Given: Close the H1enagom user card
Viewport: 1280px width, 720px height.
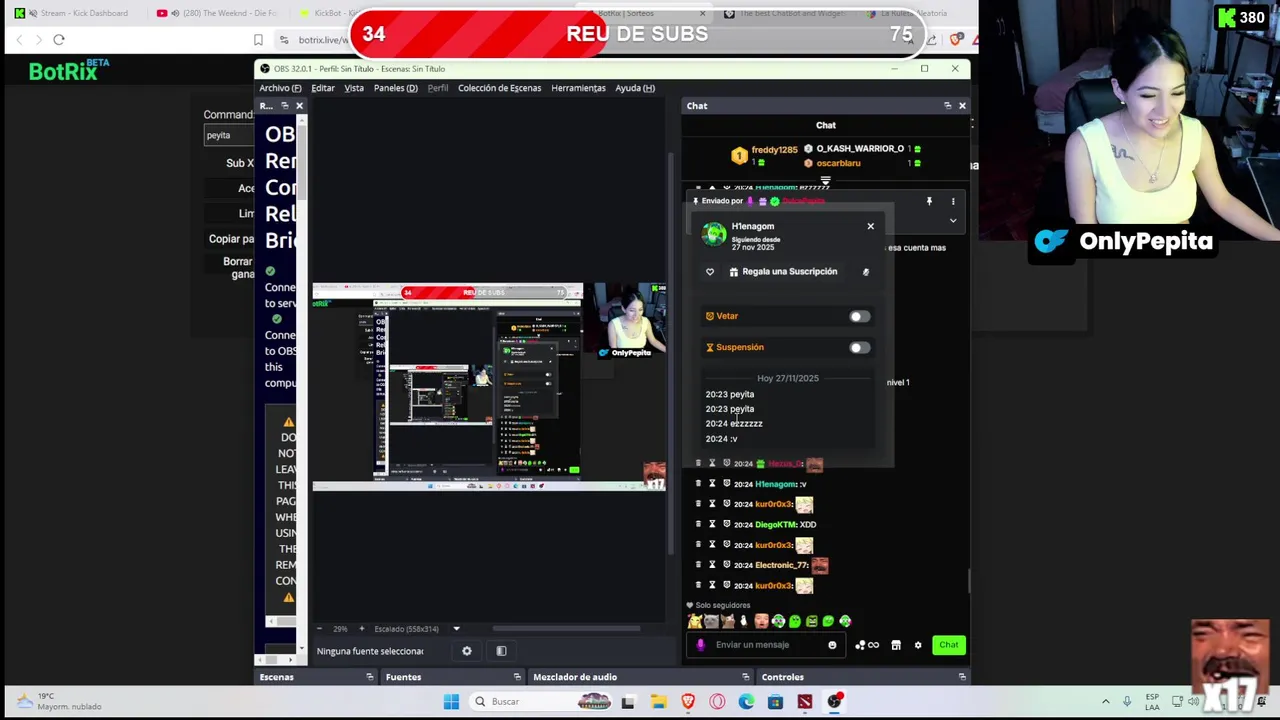Looking at the screenshot, I should click(x=870, y=226).
